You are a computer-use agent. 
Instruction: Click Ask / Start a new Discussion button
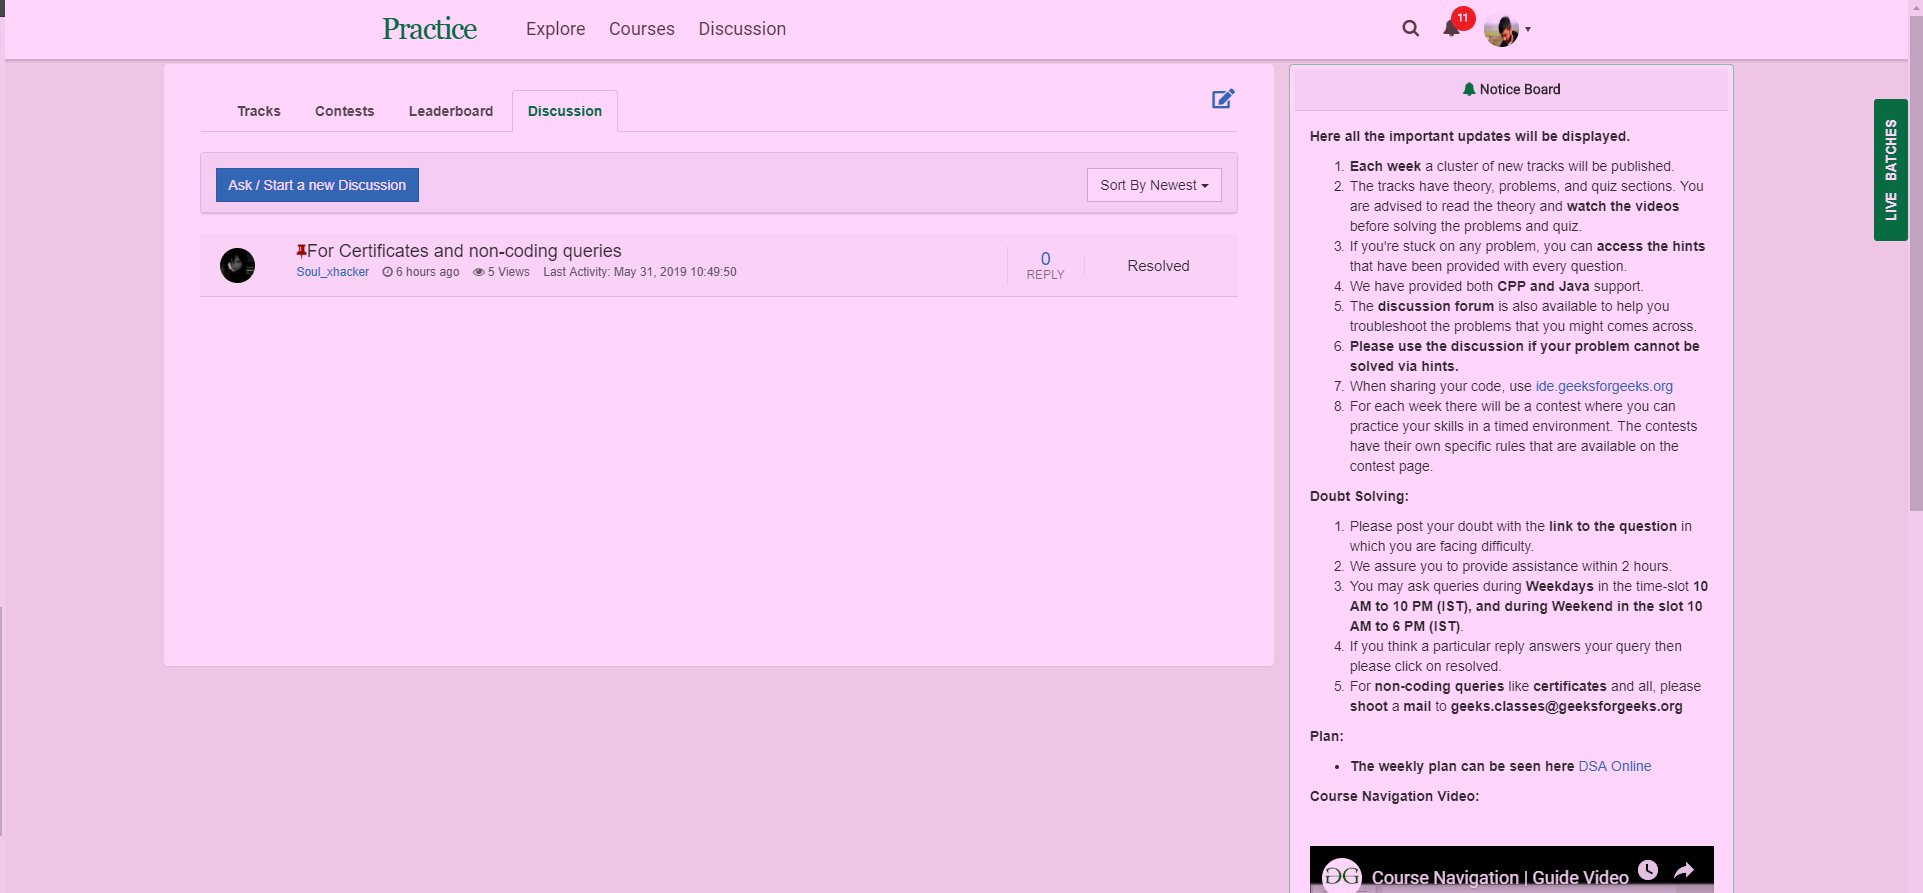click(x=317, y=185)
